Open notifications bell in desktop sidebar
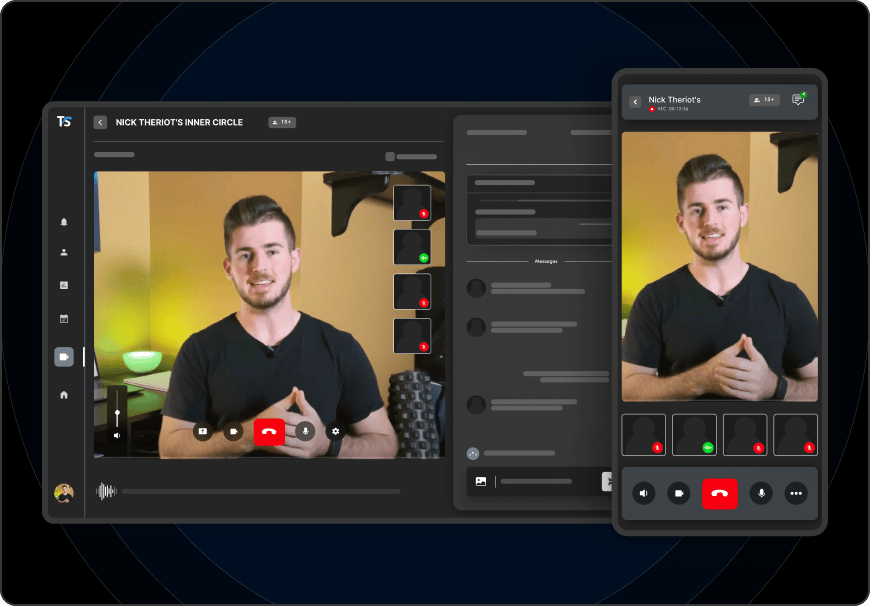870x606 pixels. [x=64, y=222]
